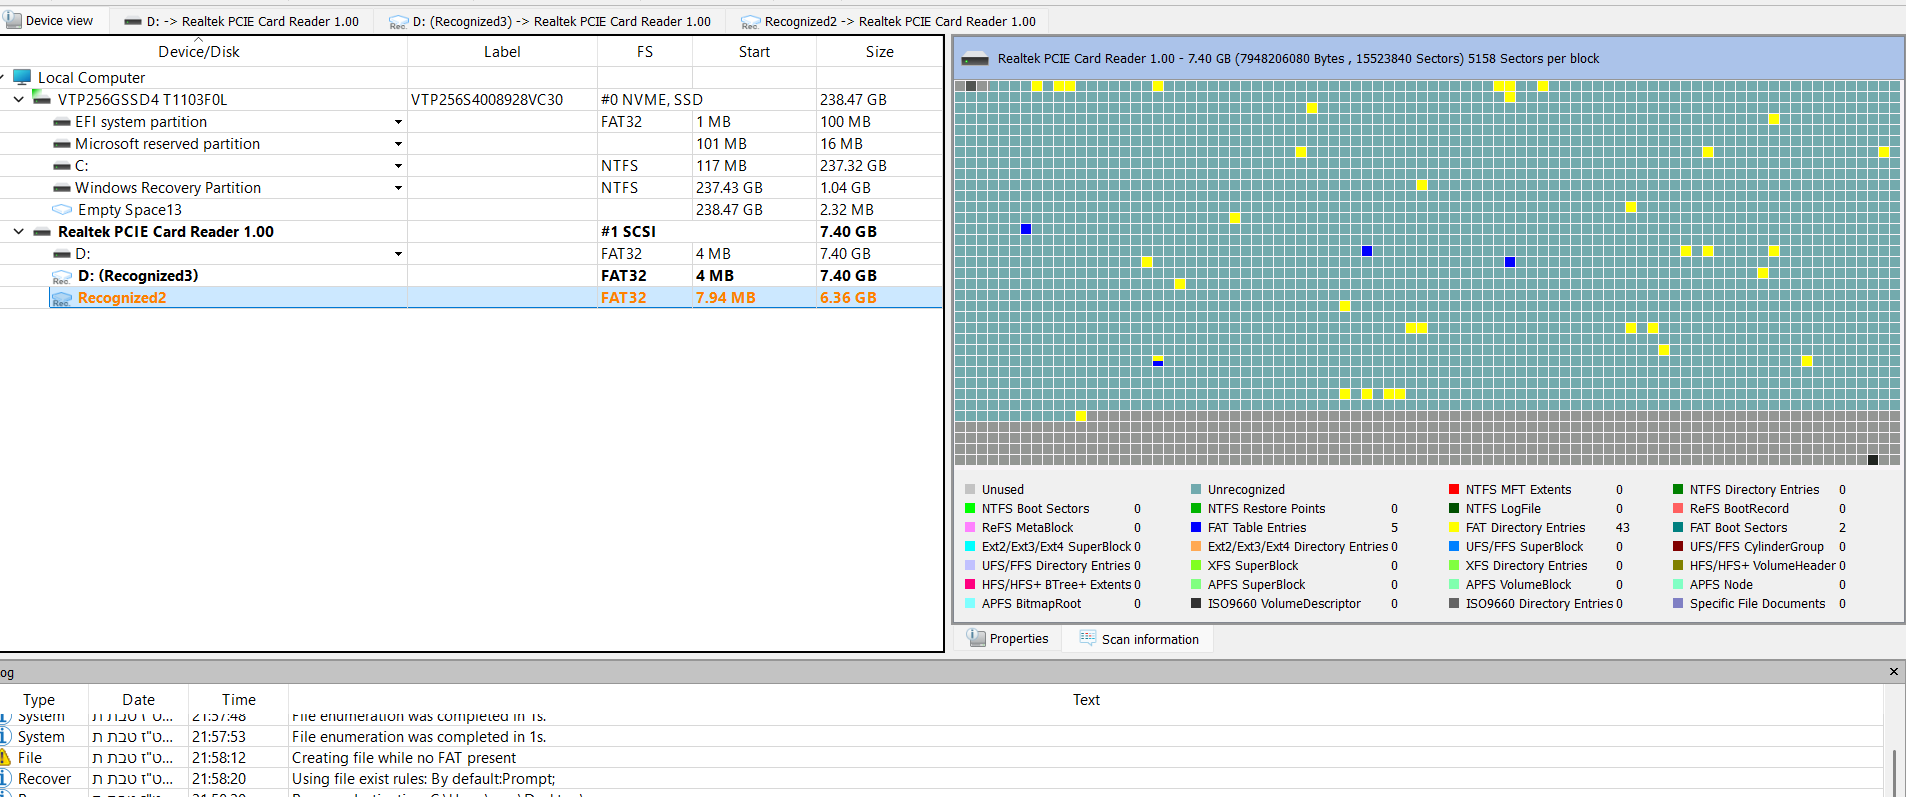This screenshot has height=797, width=1906.
Task: Click the FAT Directory Entries yellow swatch
Action: point(1454,527)
